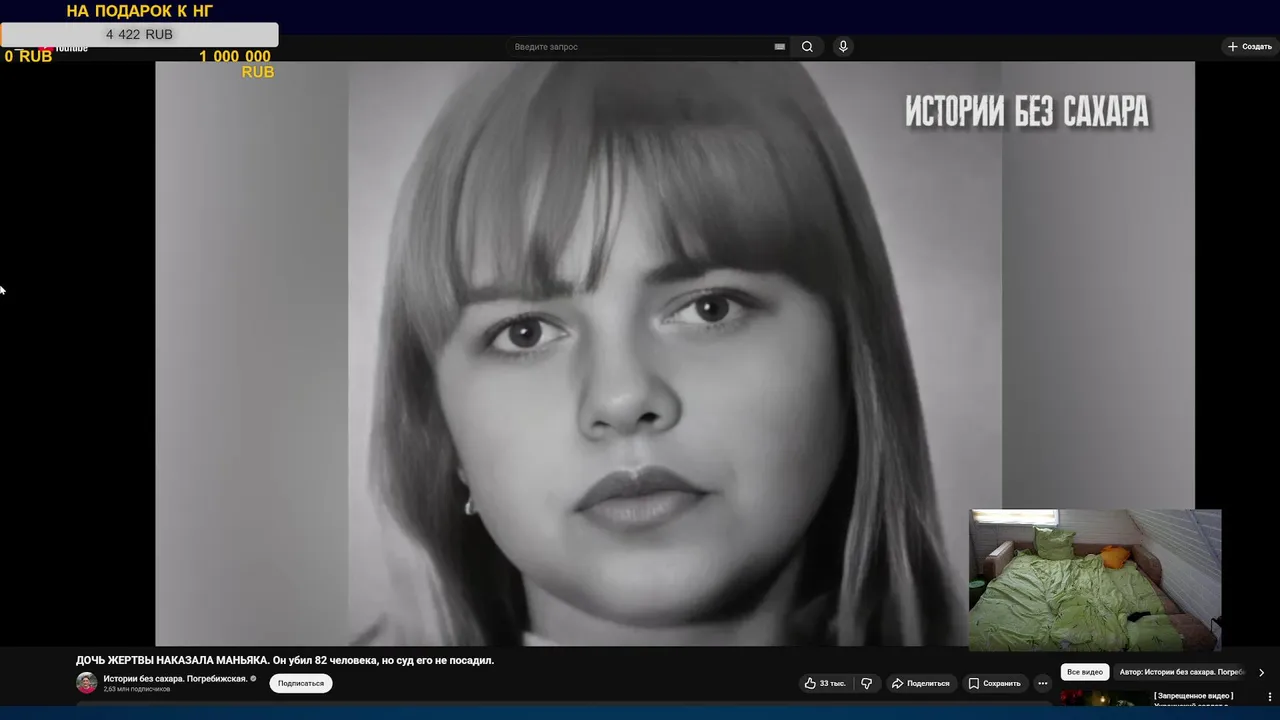The image size is (1280, 720).
Task: Subscribe with the Подписаться button
Action: [301, 683]
